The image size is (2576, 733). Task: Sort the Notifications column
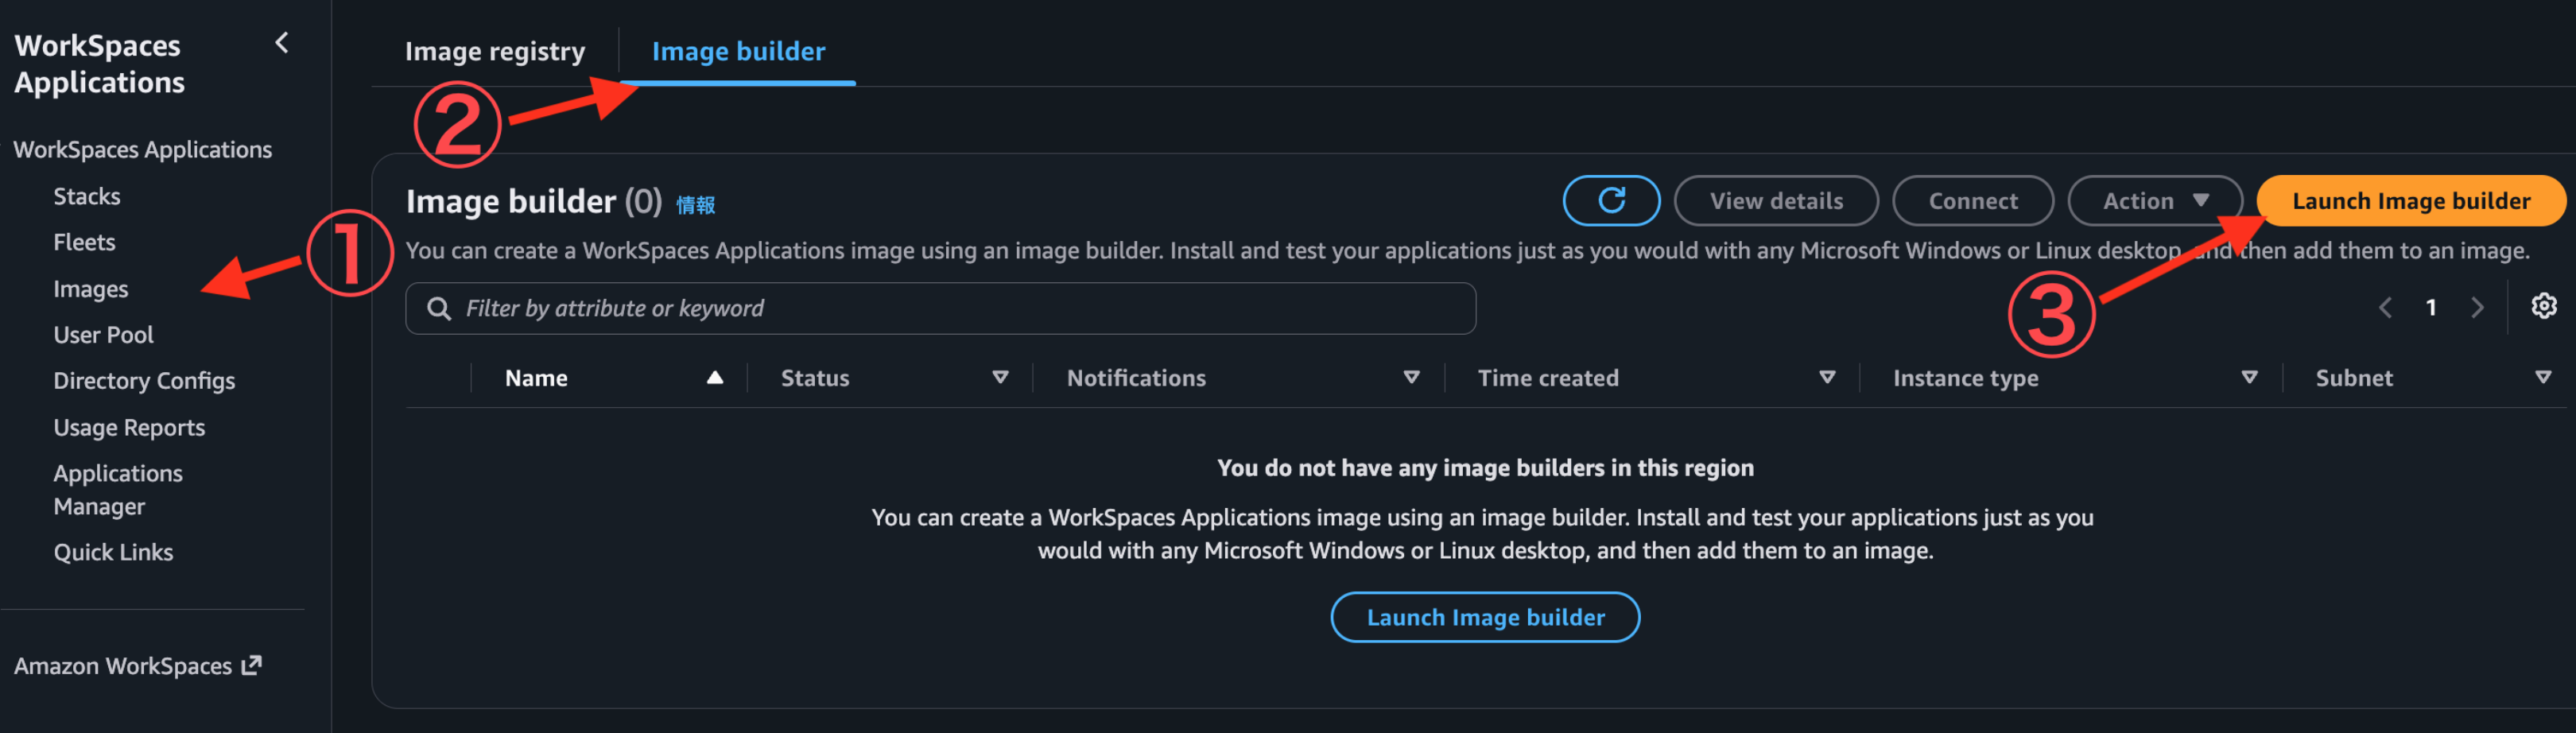click(1411, 377)
